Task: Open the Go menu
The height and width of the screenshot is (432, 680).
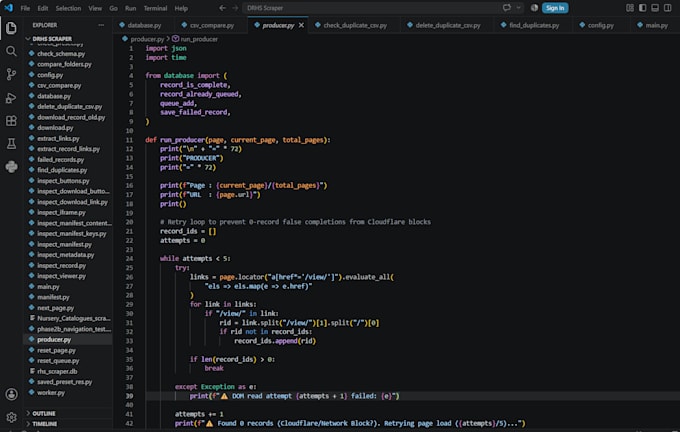Action: pos(113,8)
